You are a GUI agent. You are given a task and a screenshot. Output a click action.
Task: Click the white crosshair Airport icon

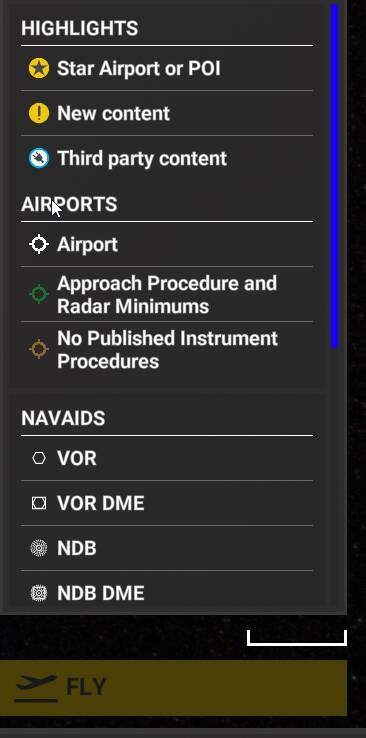coord(39,244)
